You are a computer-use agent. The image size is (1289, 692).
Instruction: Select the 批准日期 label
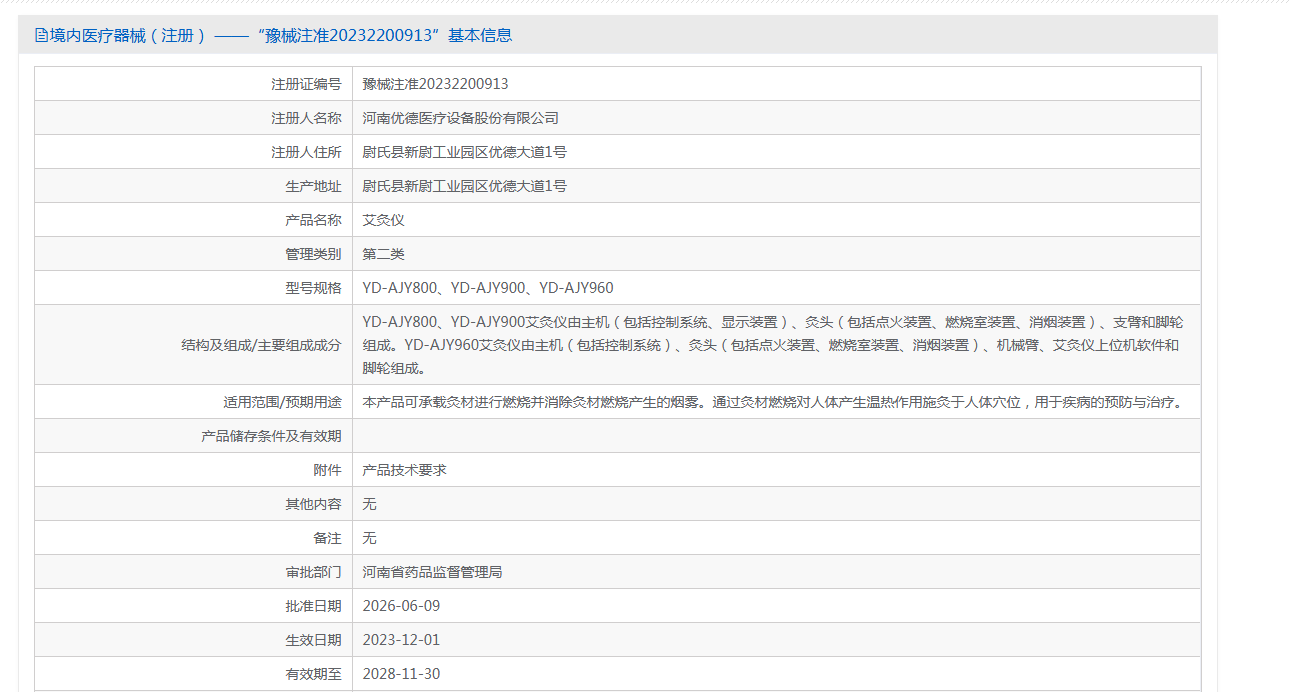313,606
